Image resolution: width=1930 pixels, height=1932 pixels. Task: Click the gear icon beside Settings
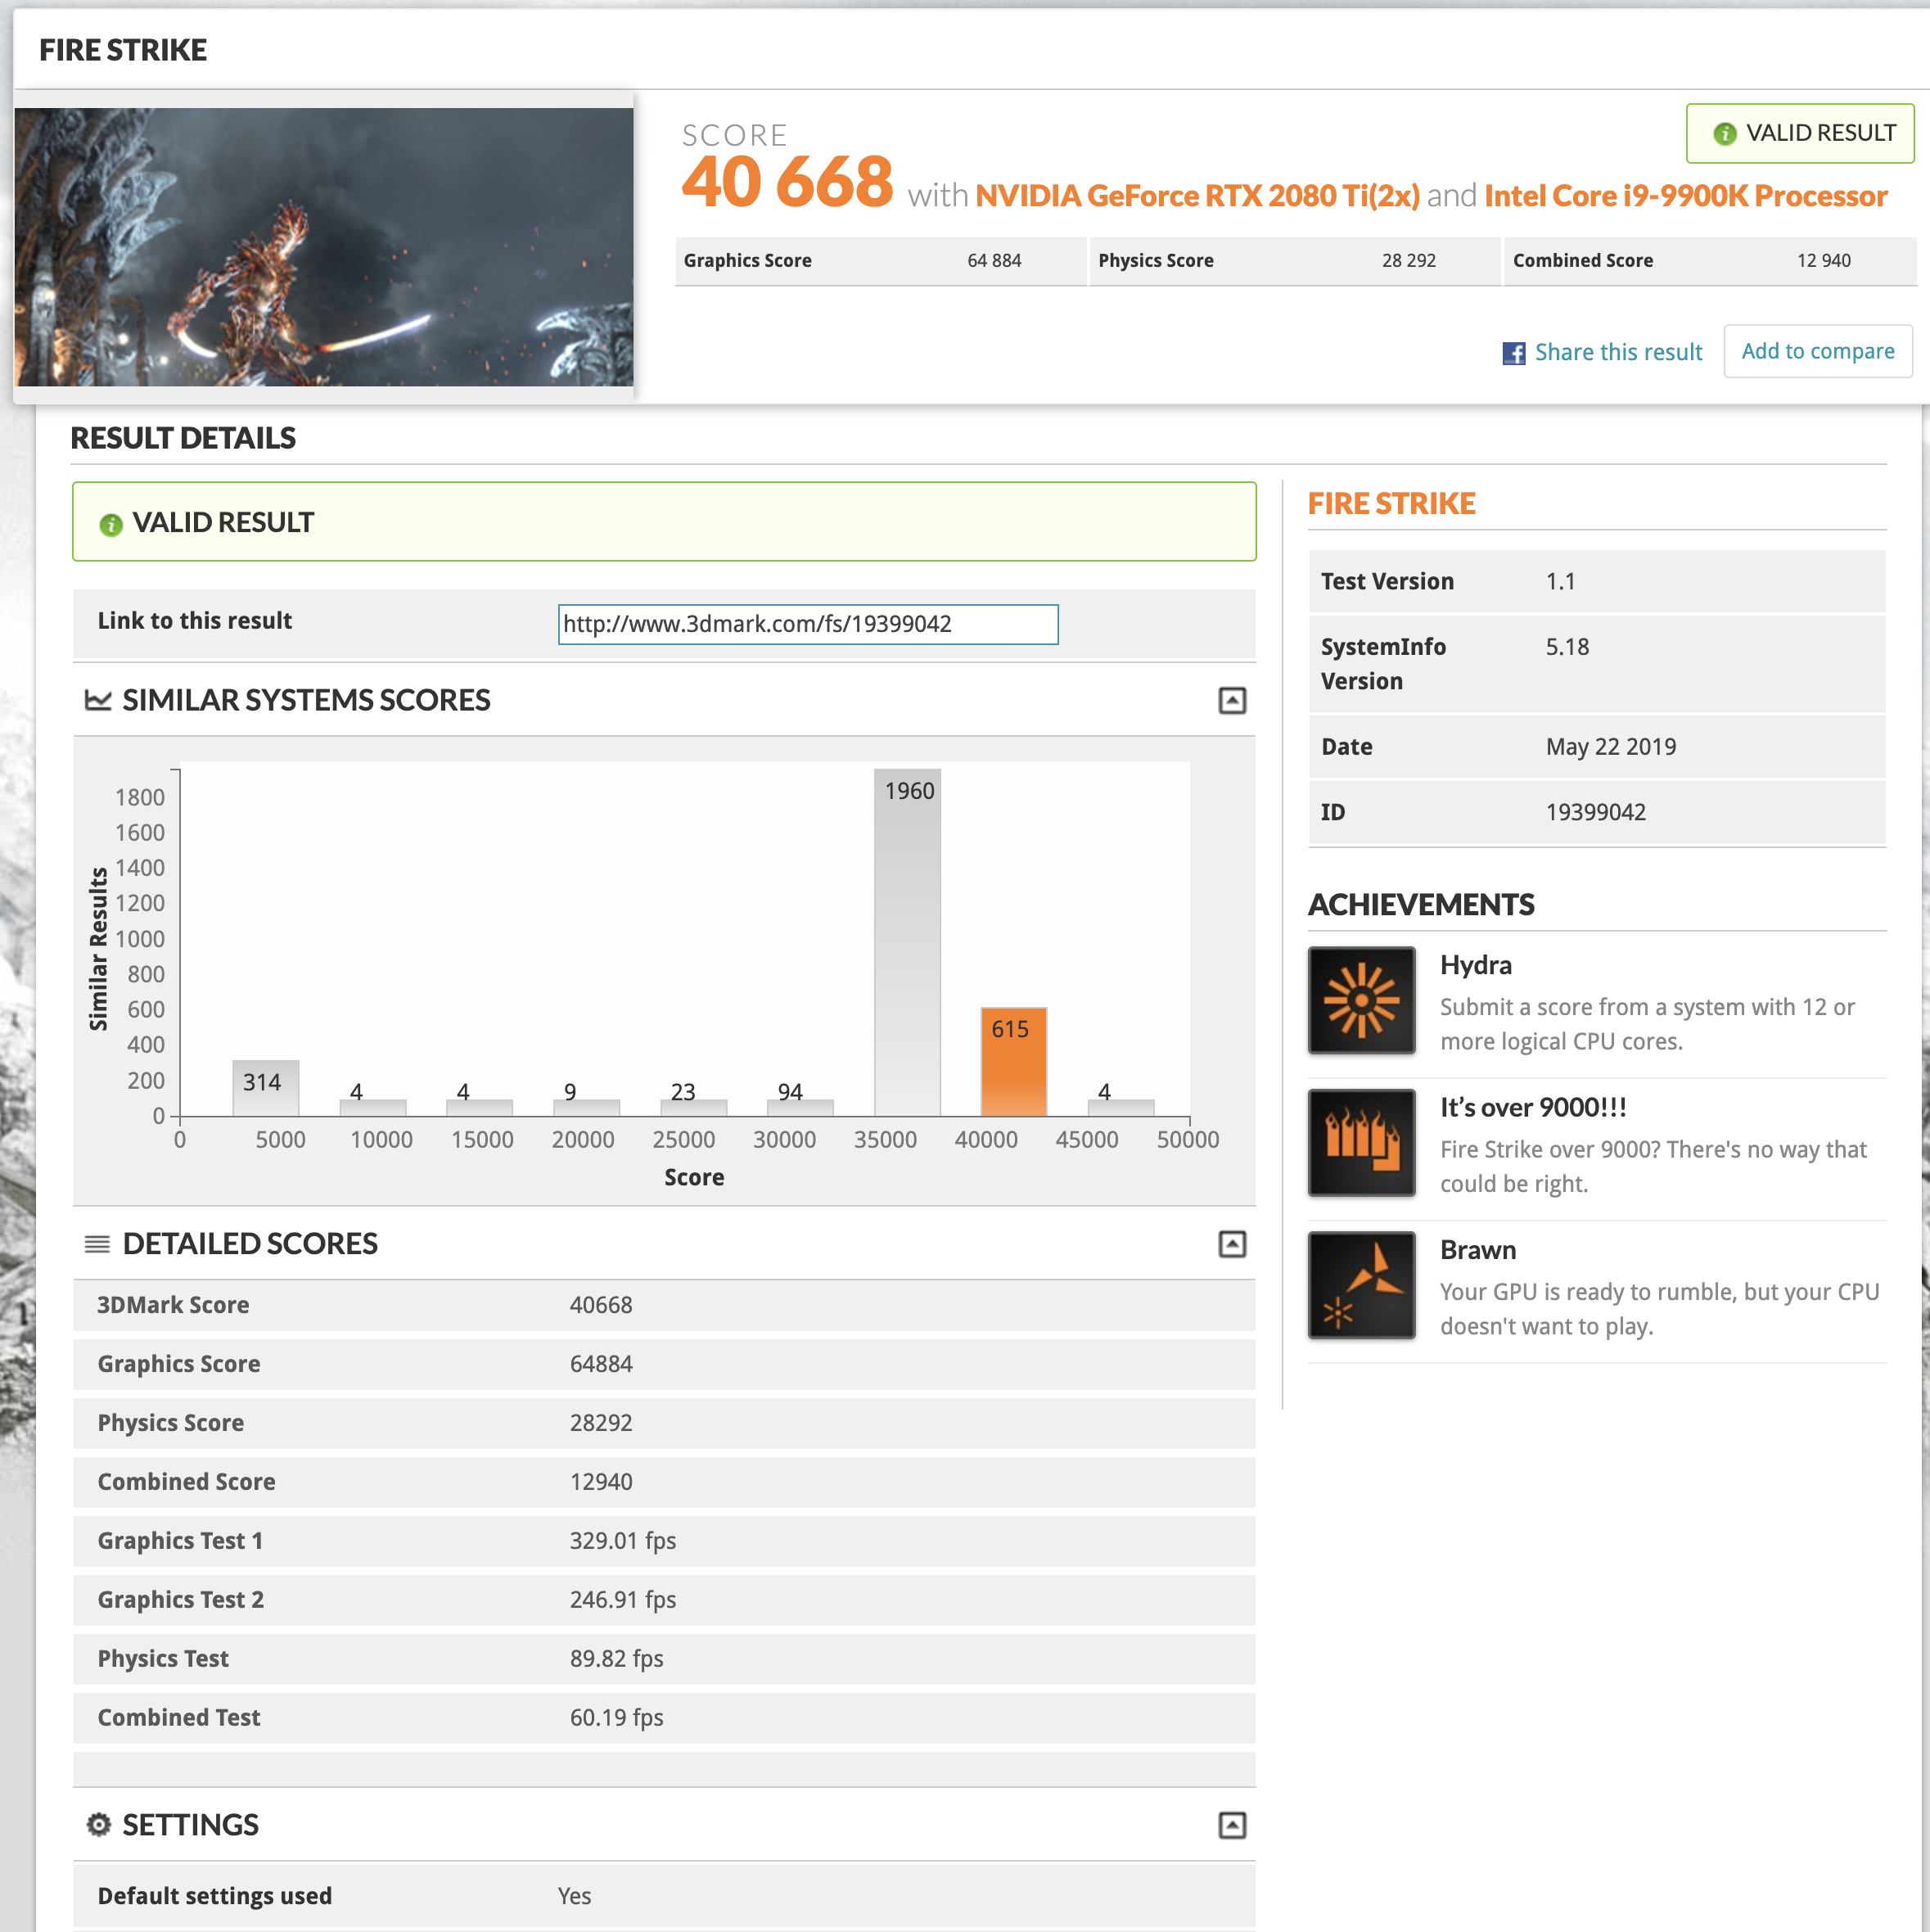[98, 1825]
